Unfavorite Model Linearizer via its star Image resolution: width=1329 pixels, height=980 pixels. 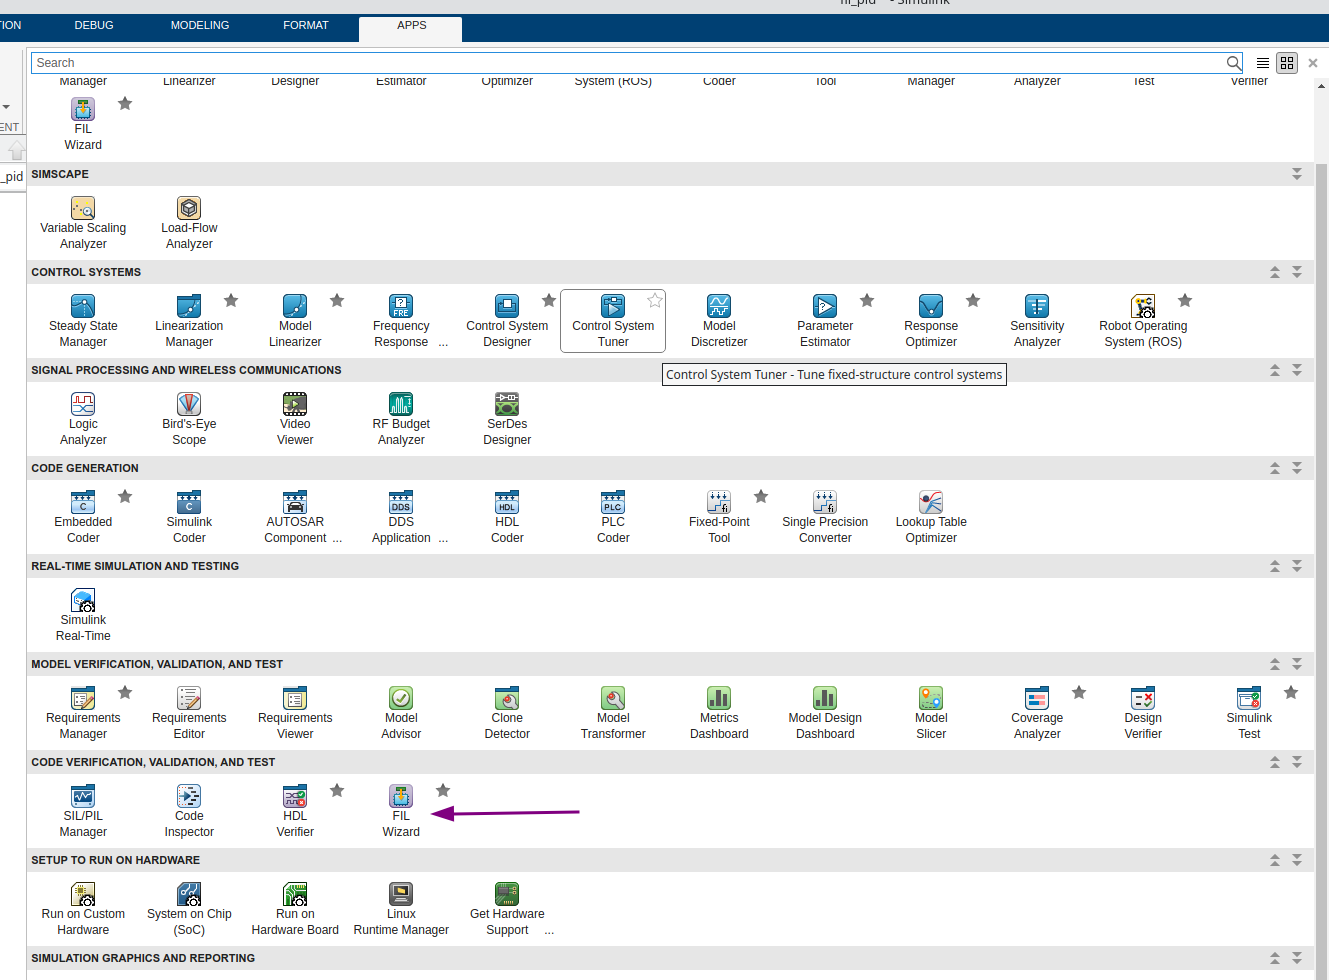coord(337,300)
